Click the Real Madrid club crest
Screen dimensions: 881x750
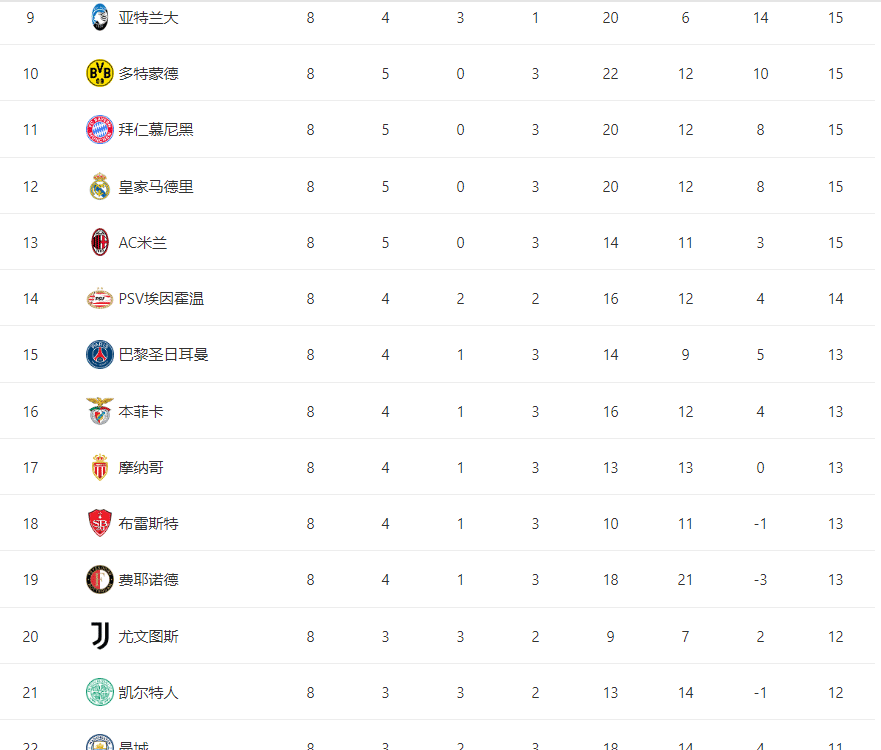[x=100, y=186]
